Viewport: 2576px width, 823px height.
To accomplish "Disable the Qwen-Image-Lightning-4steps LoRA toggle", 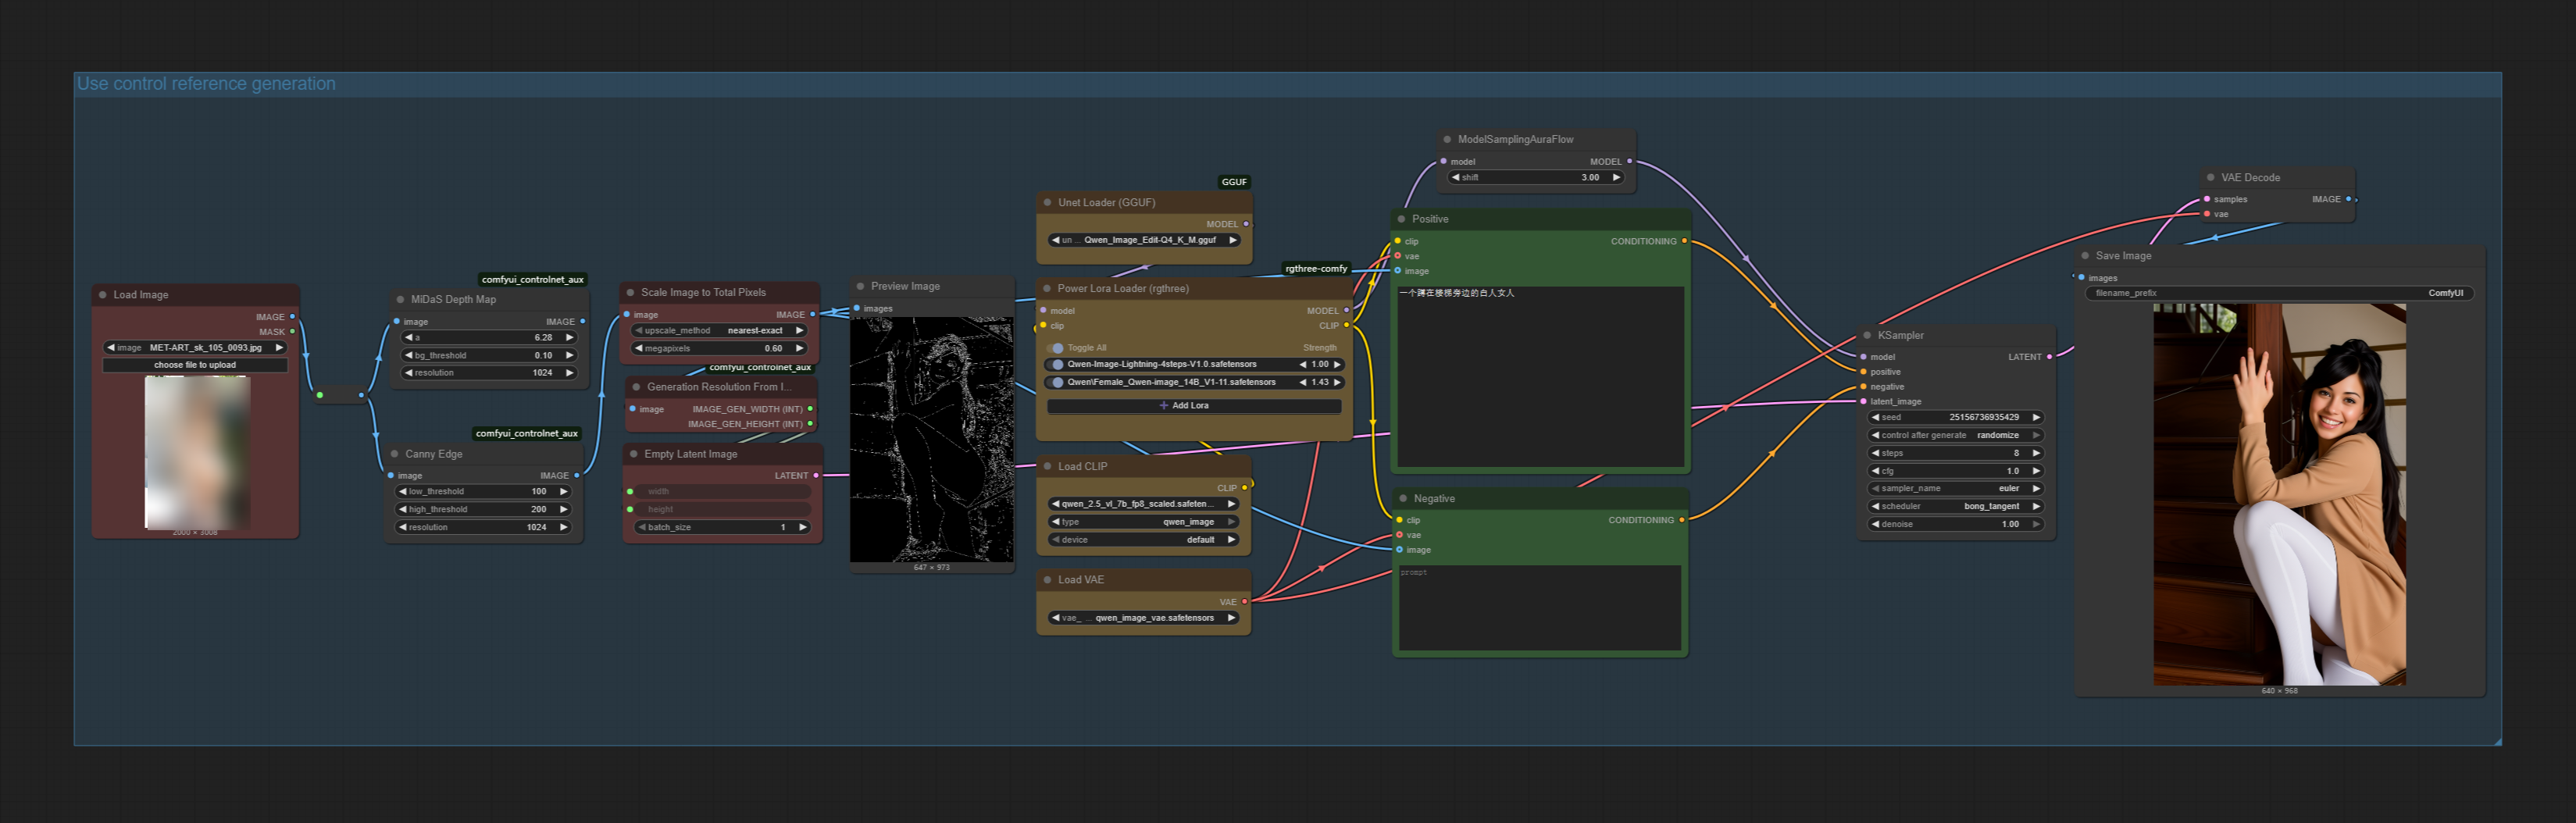I will coord(1056,364).
